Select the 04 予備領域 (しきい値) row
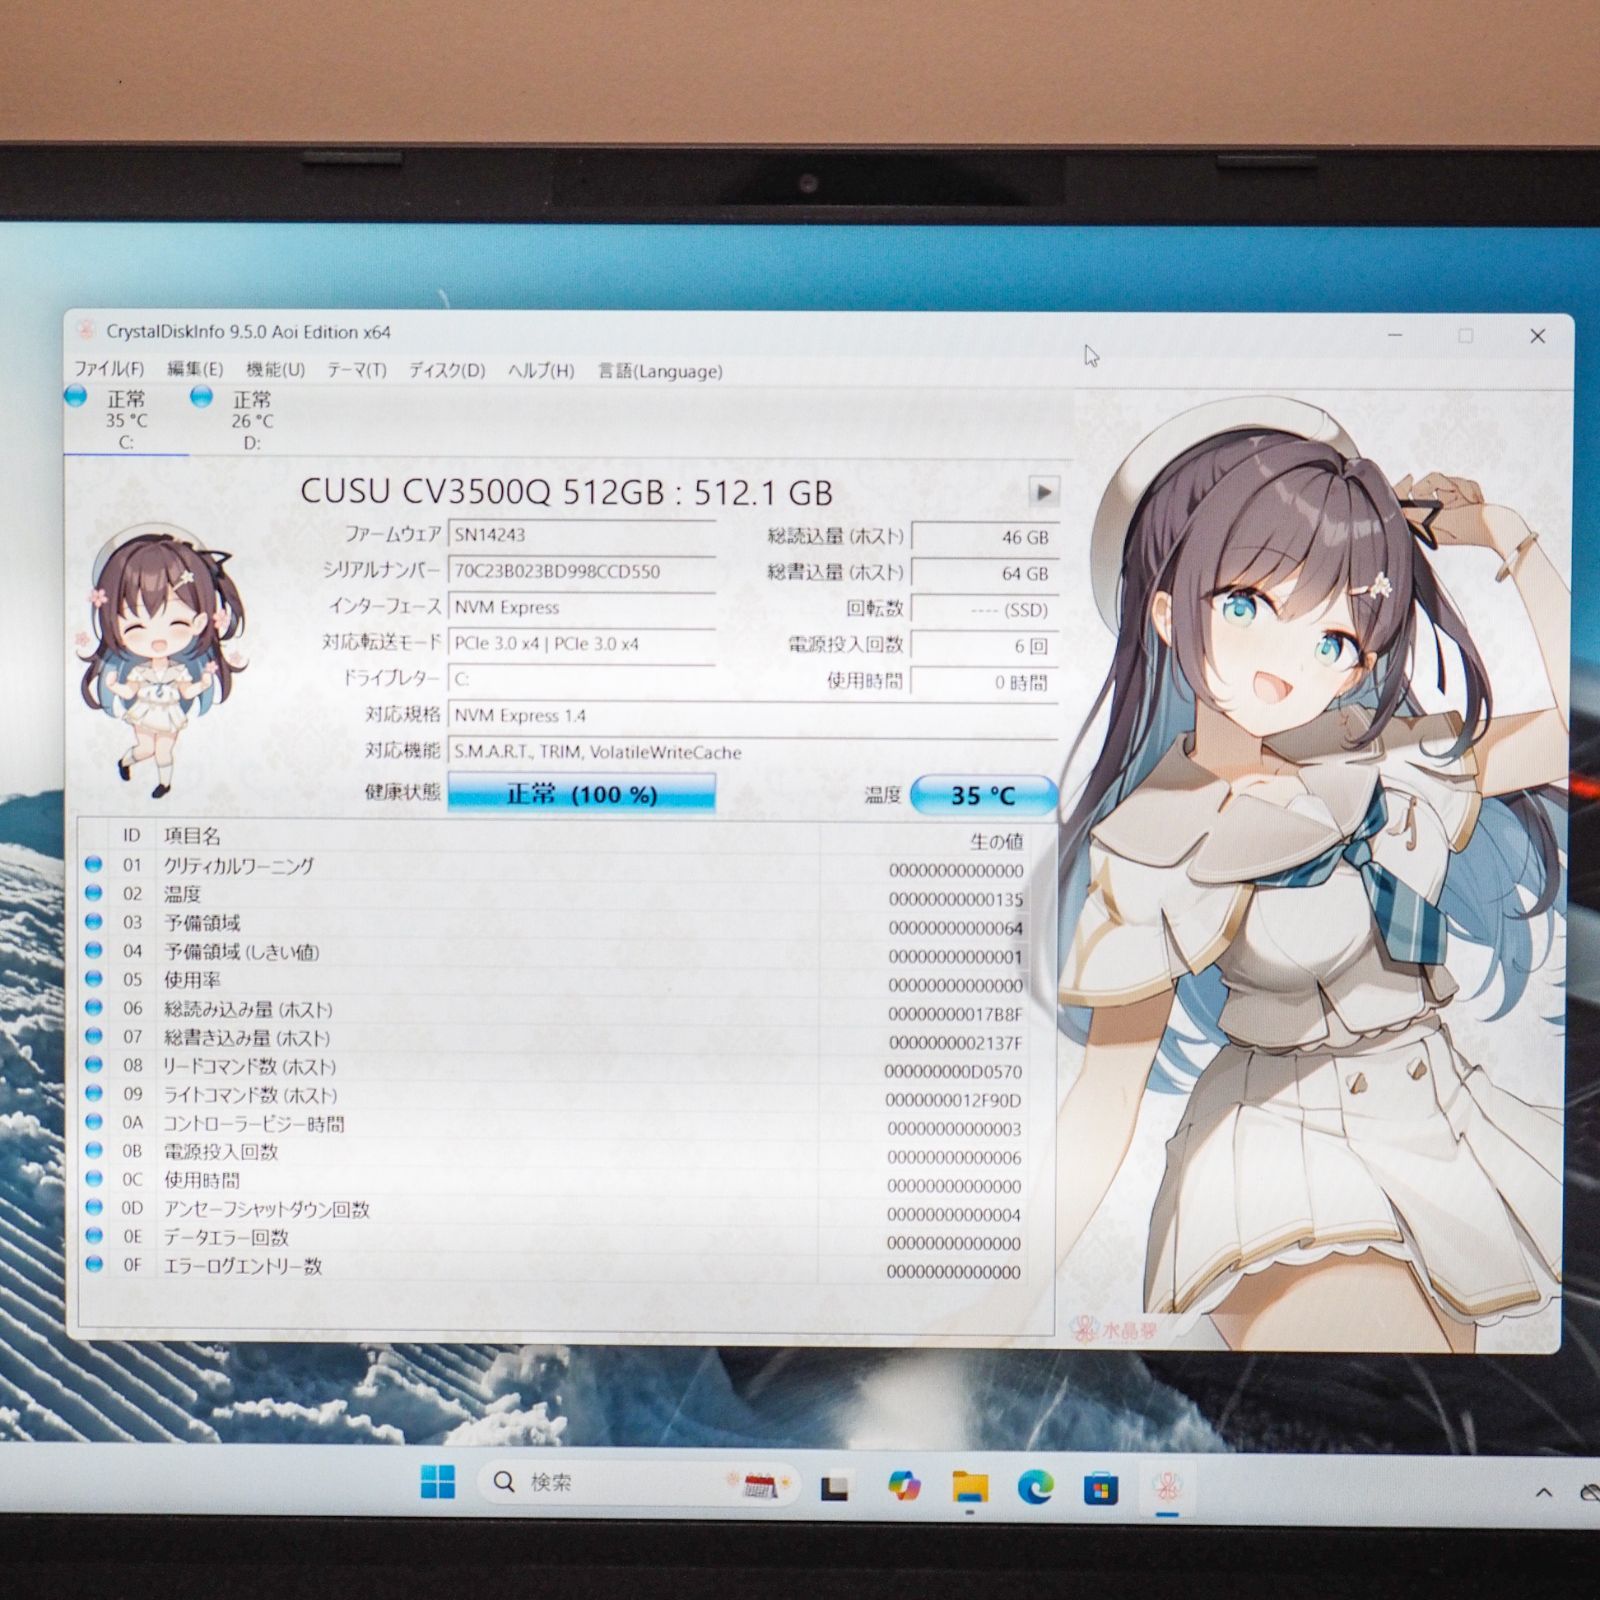 coord(553,953)
